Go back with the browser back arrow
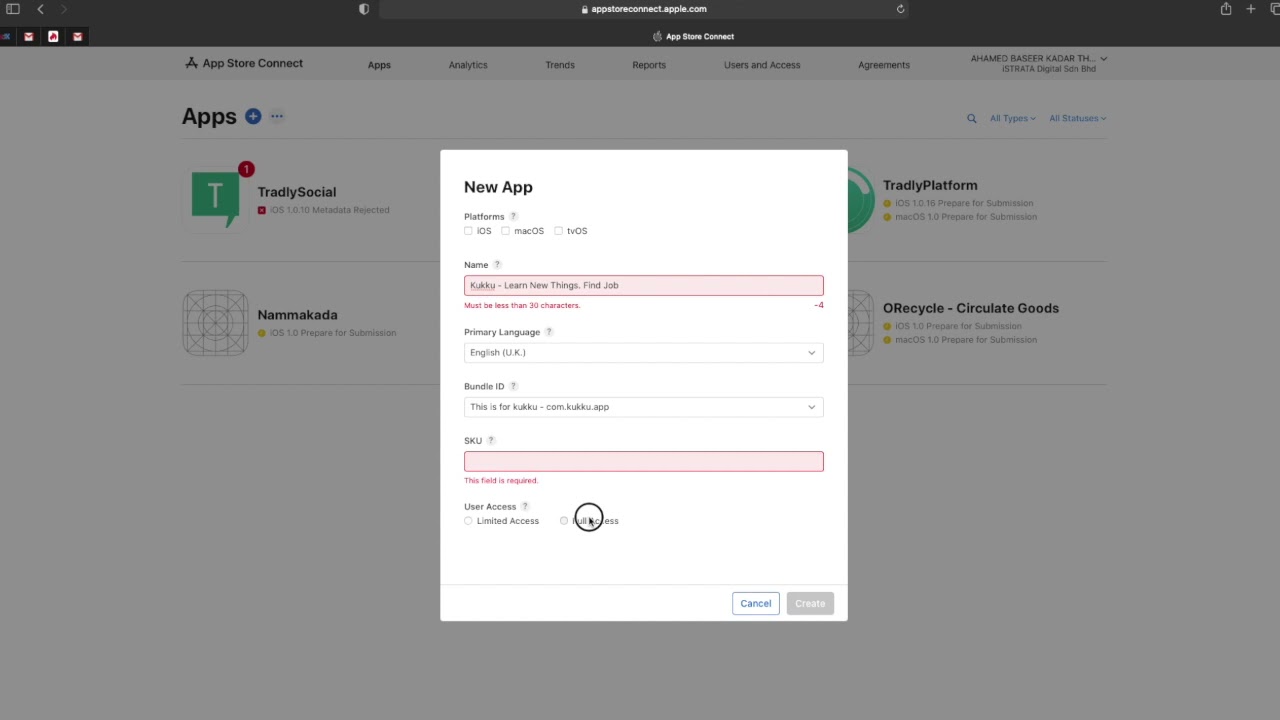Image resolution: width=1280 pixels, height=720 pixels. pyautogui.click(x=40, y=9)
